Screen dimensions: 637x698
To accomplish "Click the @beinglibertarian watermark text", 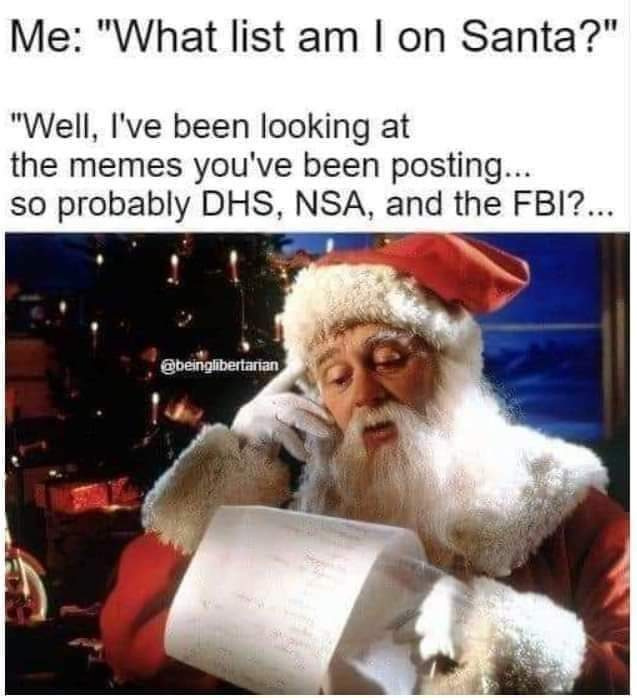I will 219,366.
